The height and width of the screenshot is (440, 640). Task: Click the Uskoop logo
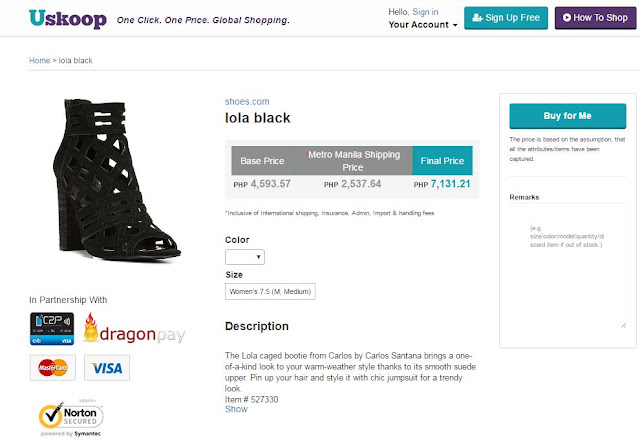(68, 18)
